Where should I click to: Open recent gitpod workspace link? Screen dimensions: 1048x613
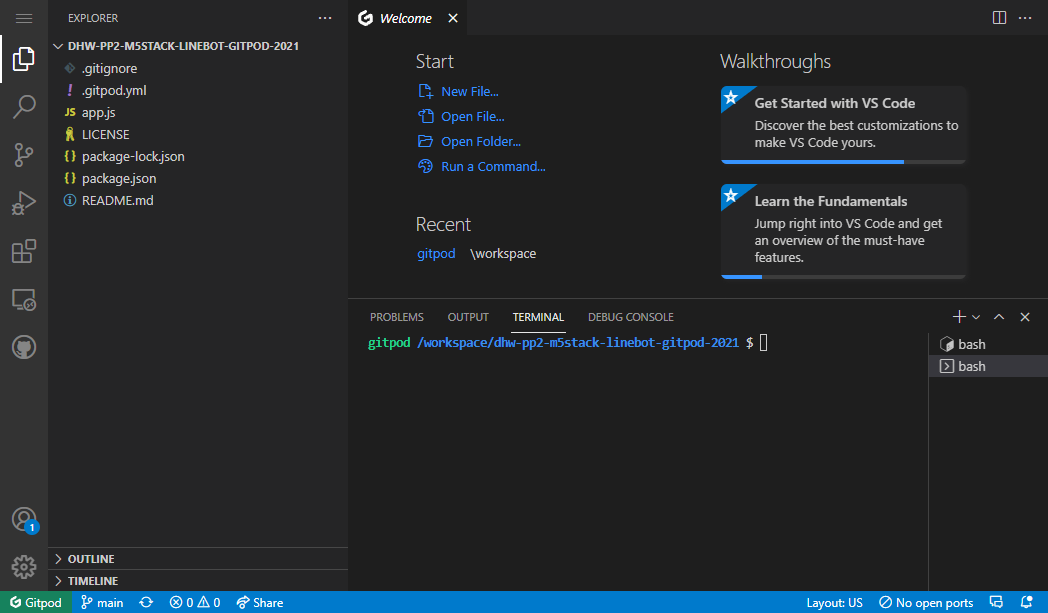(x=436, y=253)
